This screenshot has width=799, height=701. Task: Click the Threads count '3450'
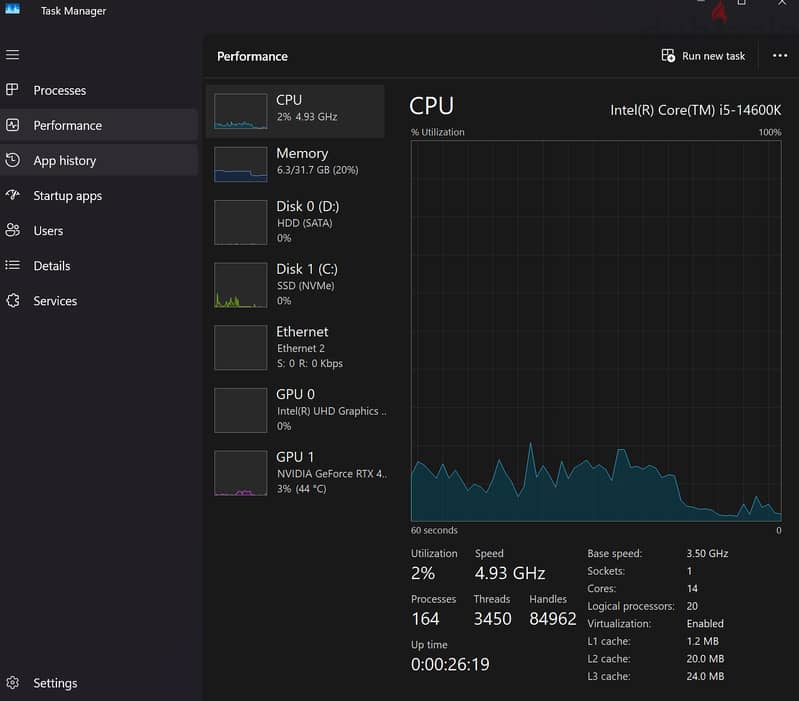point(492,618)
